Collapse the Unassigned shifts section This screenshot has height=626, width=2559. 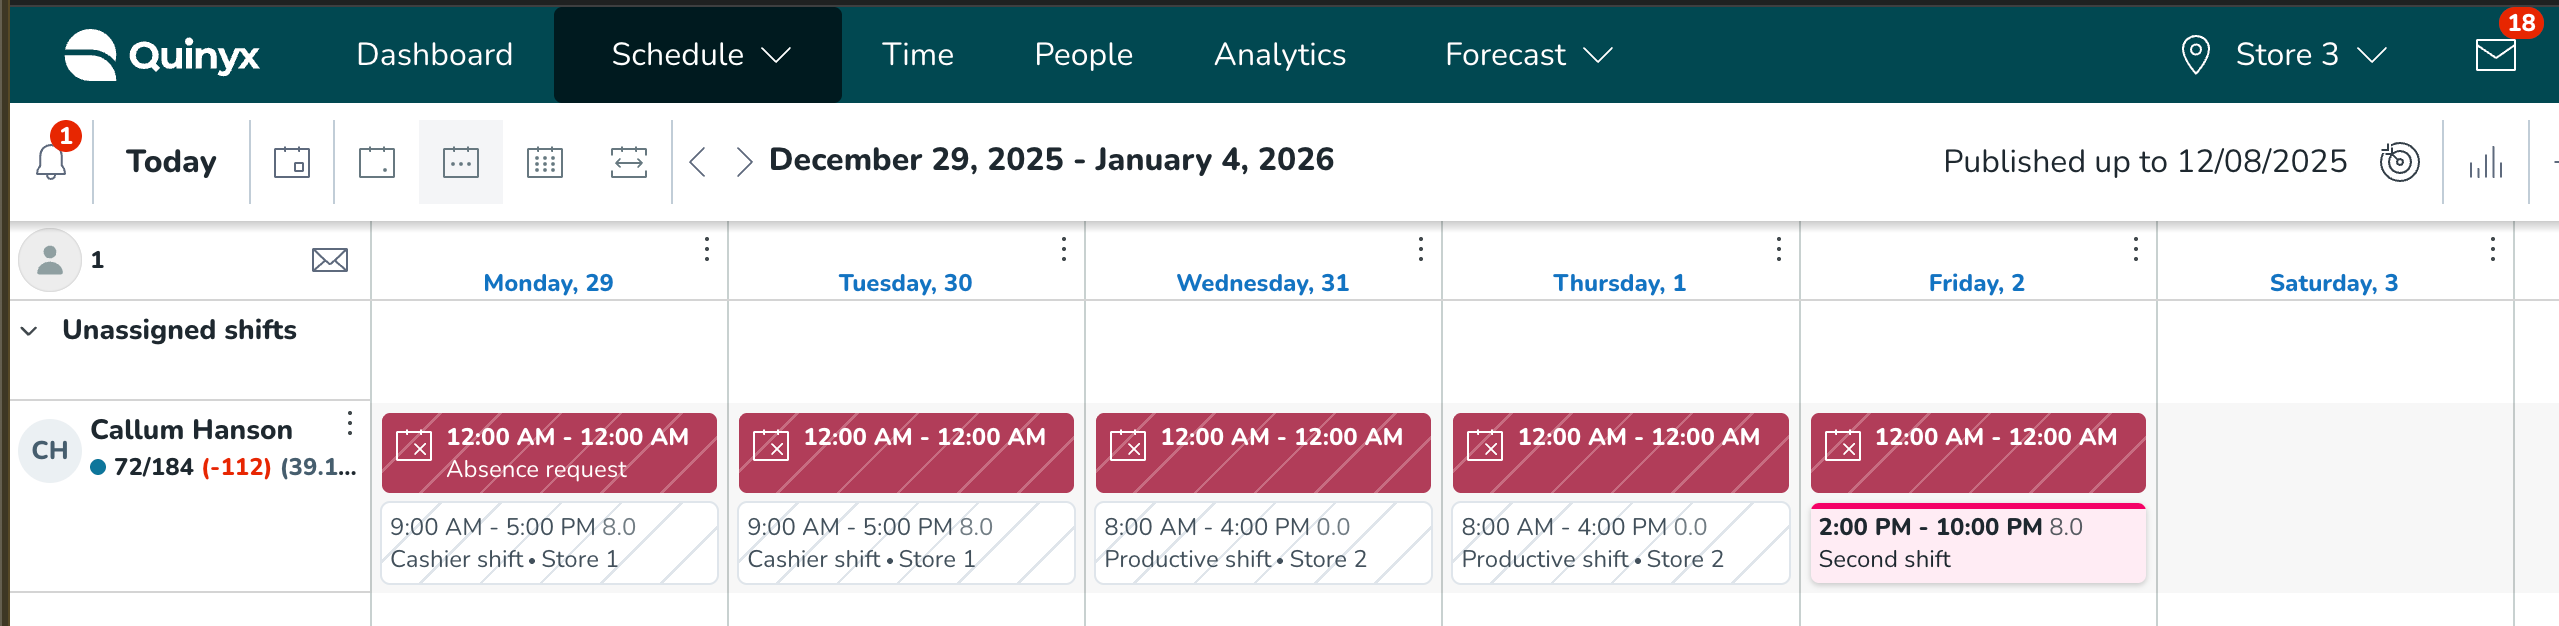point(30,331)
